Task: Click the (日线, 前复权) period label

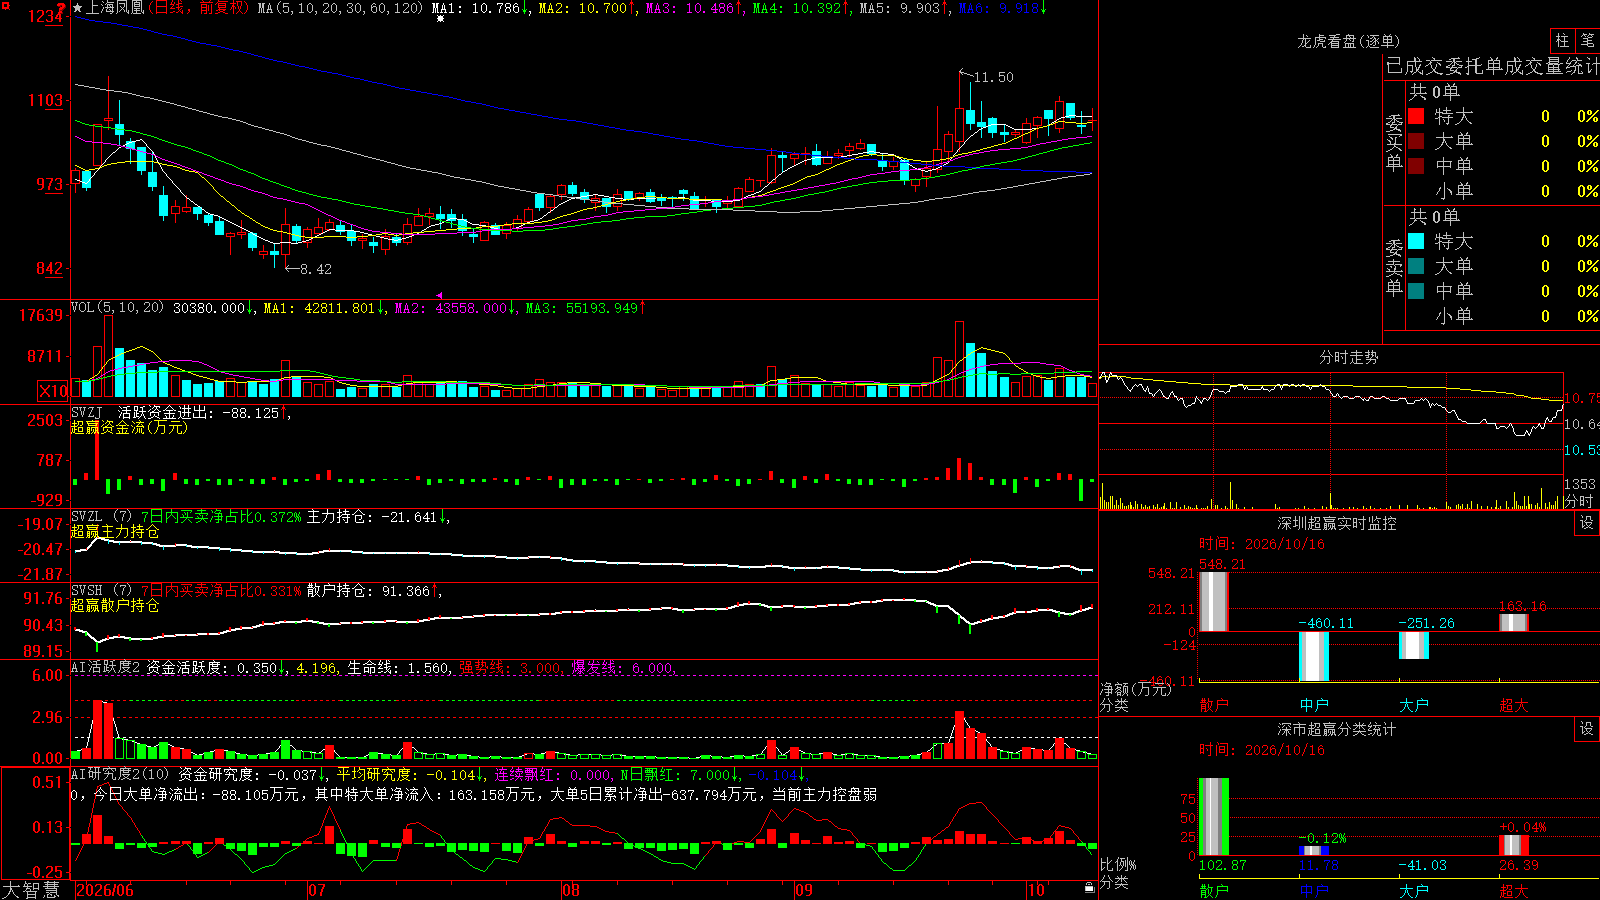Action: [198, 8]
